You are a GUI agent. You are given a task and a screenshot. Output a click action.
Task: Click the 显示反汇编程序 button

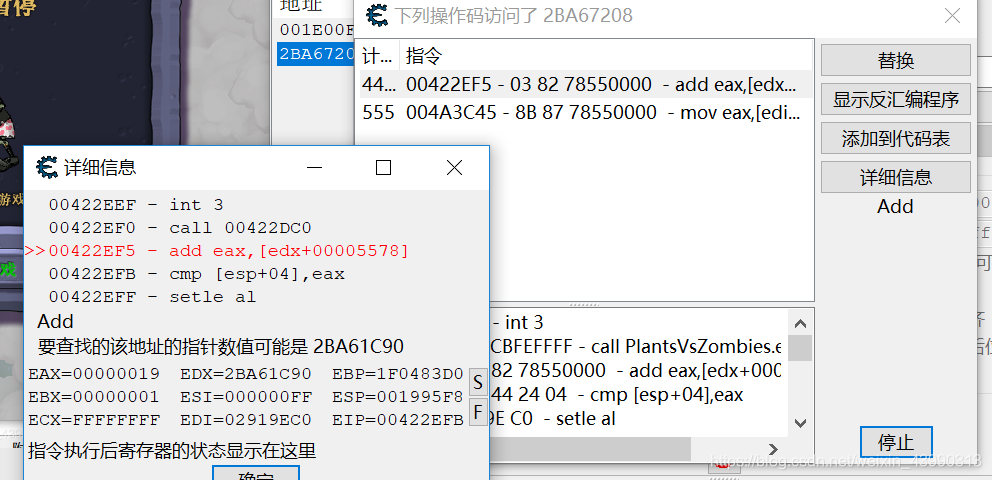coord(895,99)
